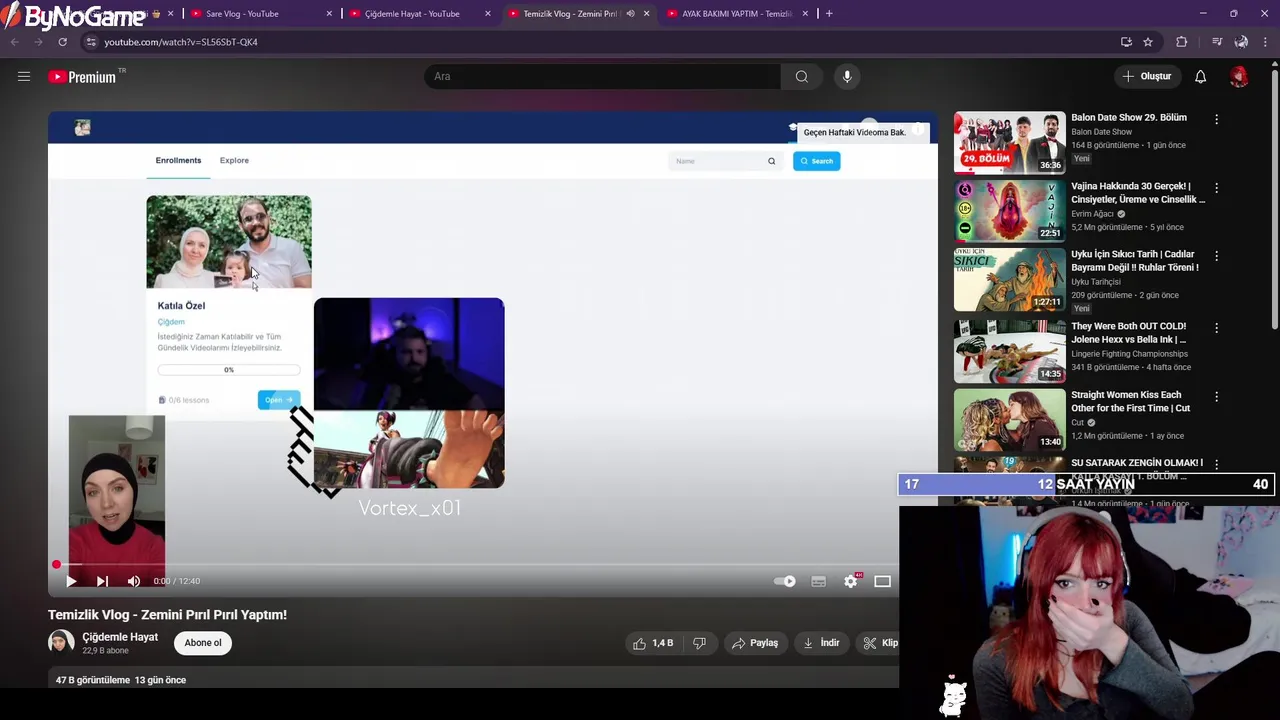Open site information icon in address bar
The image size is (1280, 720).
click(91, 42)
